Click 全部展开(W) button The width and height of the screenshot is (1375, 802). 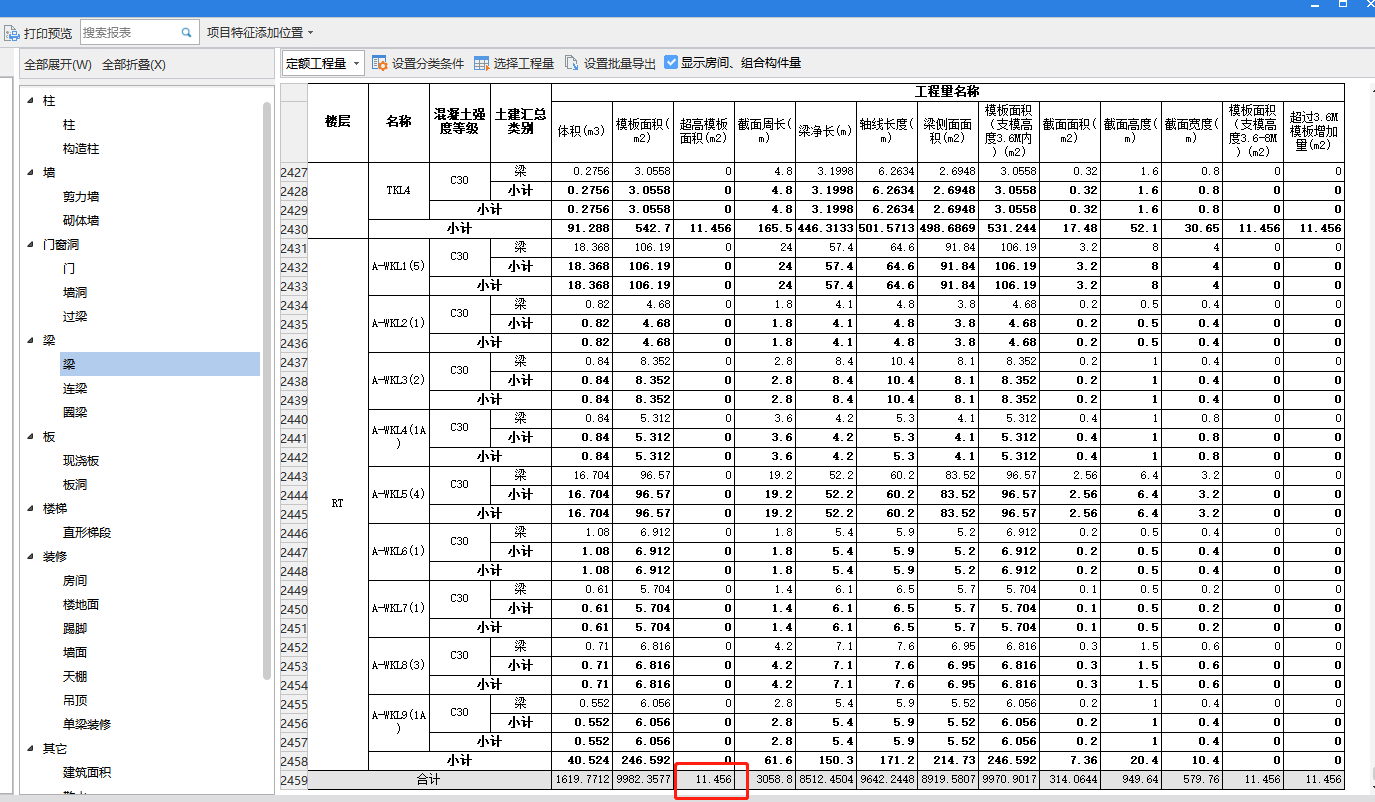pos(58,64)
